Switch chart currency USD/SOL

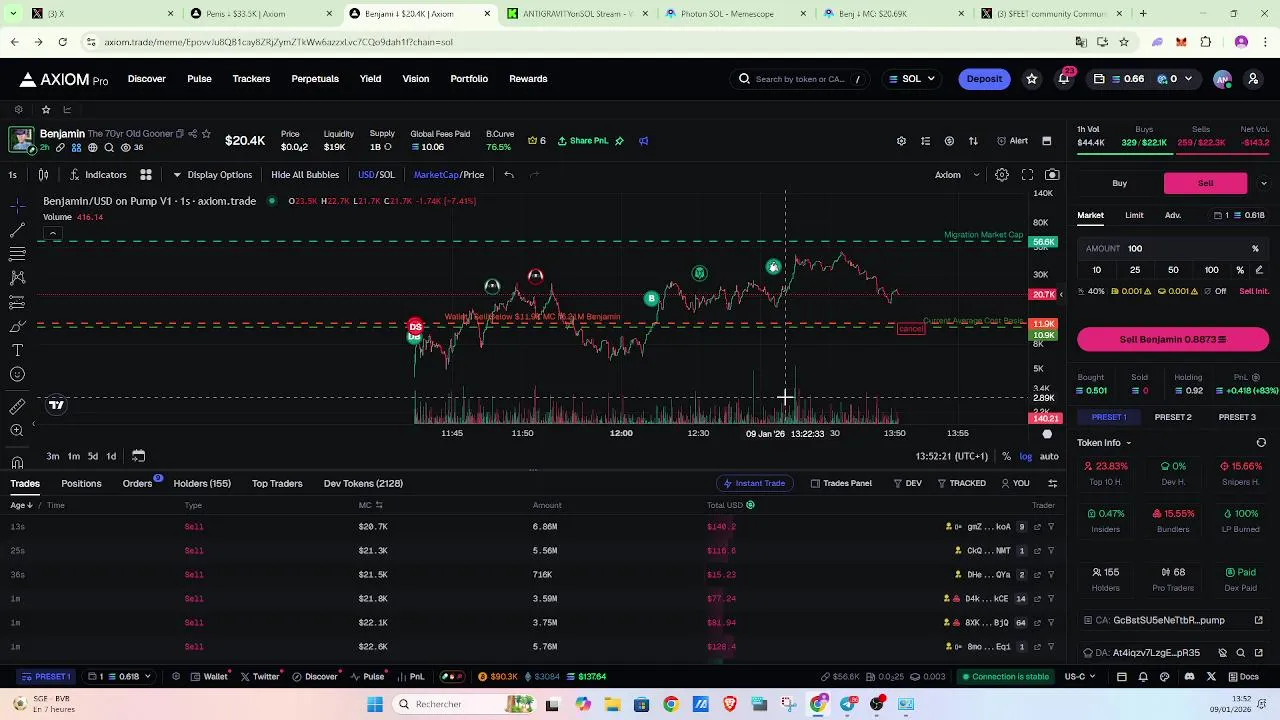tap(376, 175)
